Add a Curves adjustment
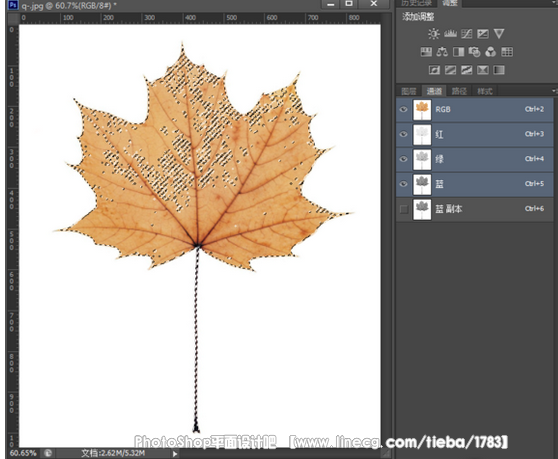558x459 pixels. [467, 34]
